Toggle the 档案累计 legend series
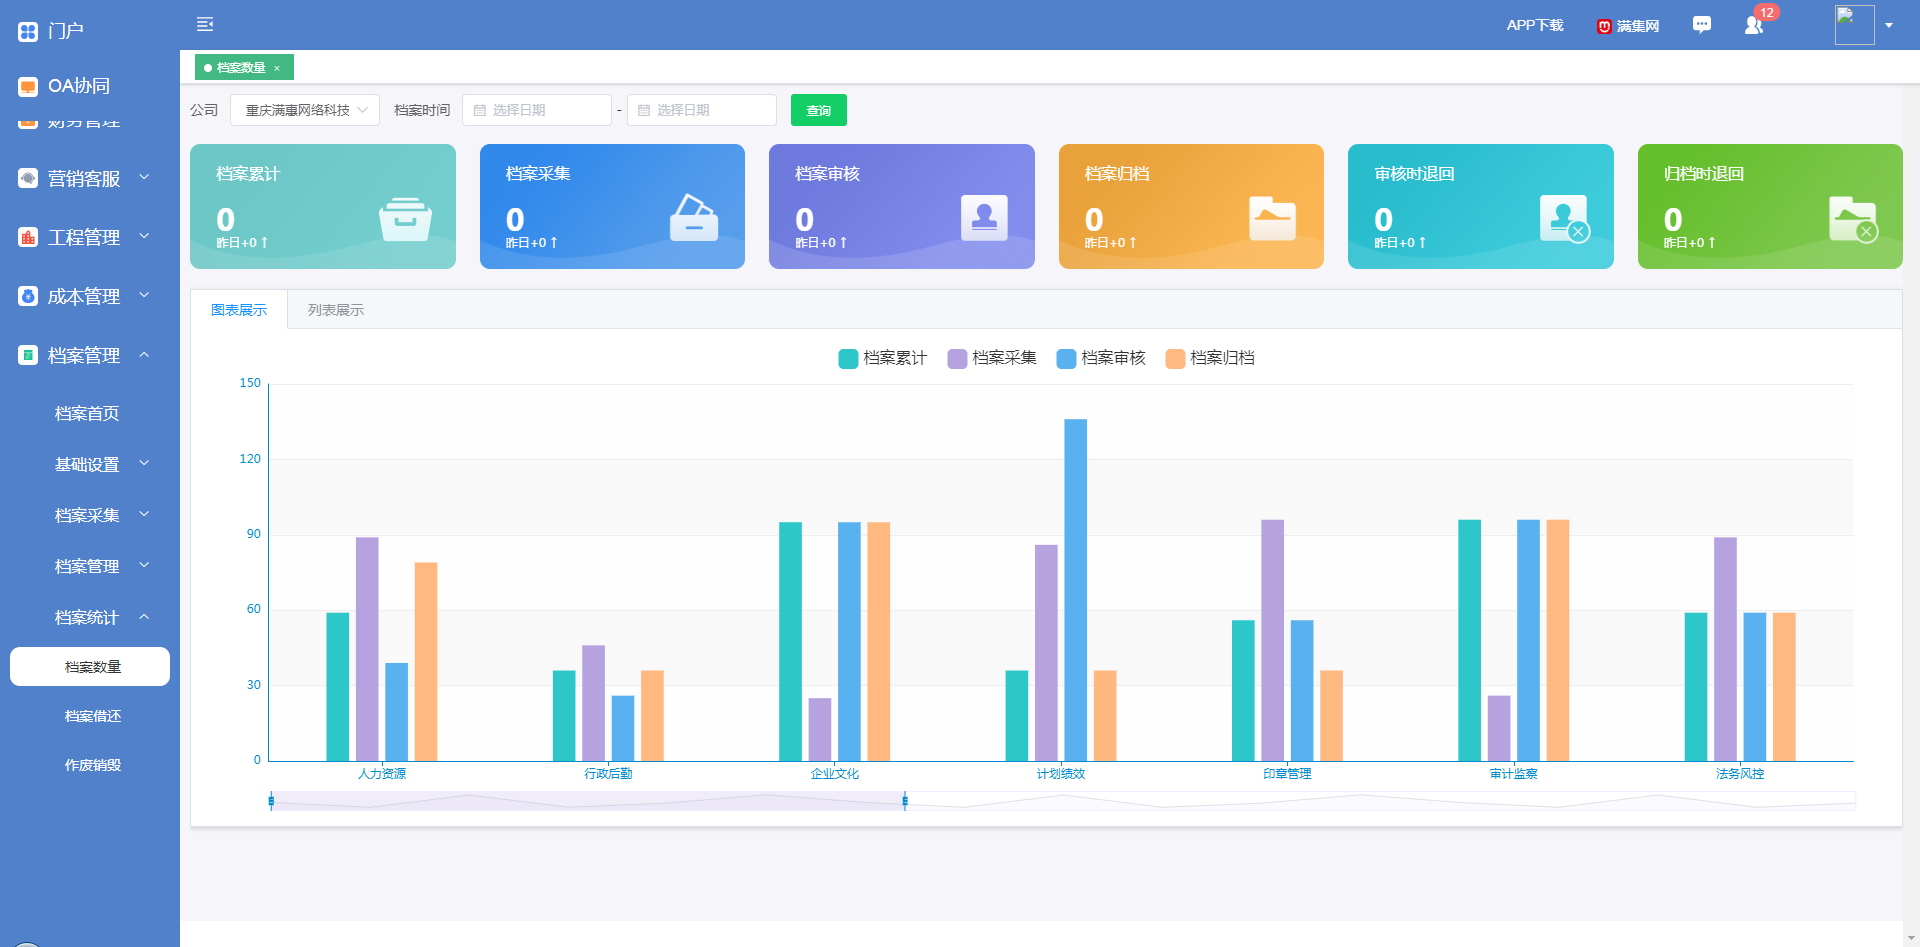 (883, 358)
